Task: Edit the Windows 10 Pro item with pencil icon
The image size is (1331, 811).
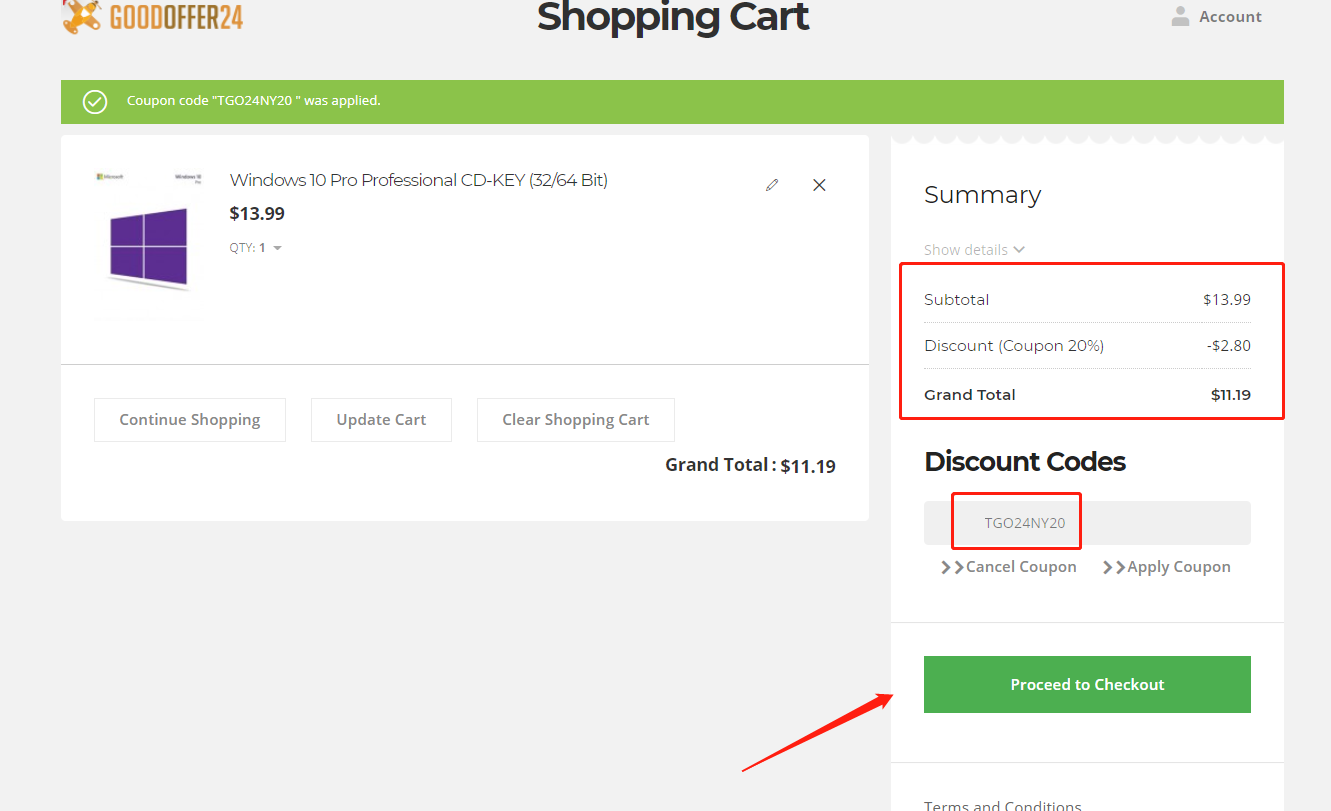Action: coord(772,185)
